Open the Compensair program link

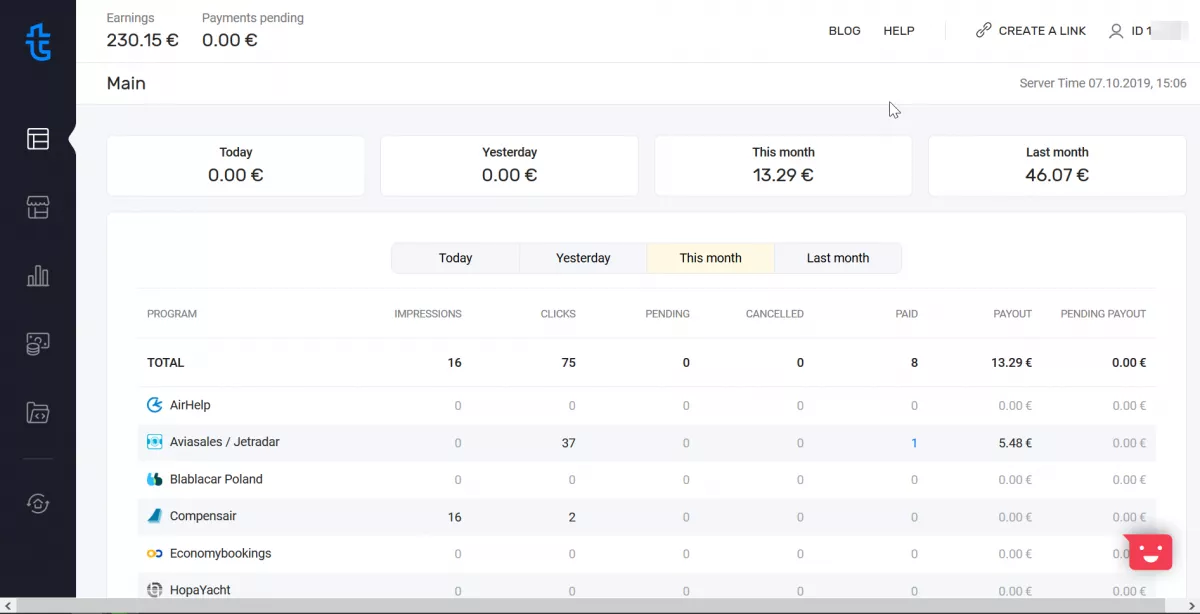(x=203, y=516)
